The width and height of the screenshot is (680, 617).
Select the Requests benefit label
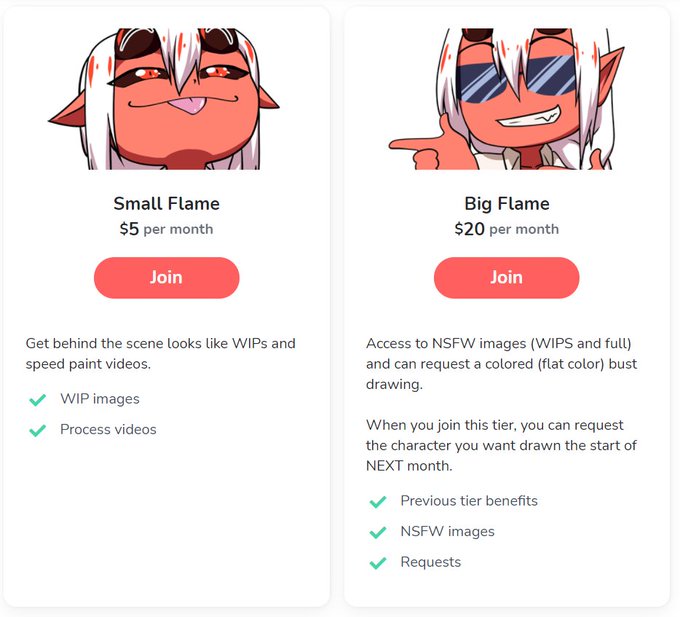pyautogui.click(x=431, y=562)
